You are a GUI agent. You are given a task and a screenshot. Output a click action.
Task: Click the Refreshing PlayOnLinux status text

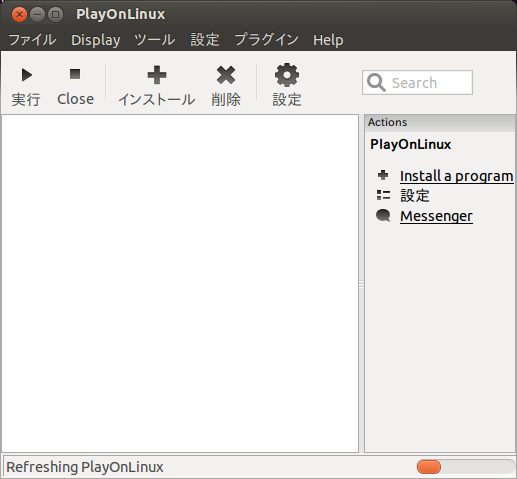(x=85, y=467)
